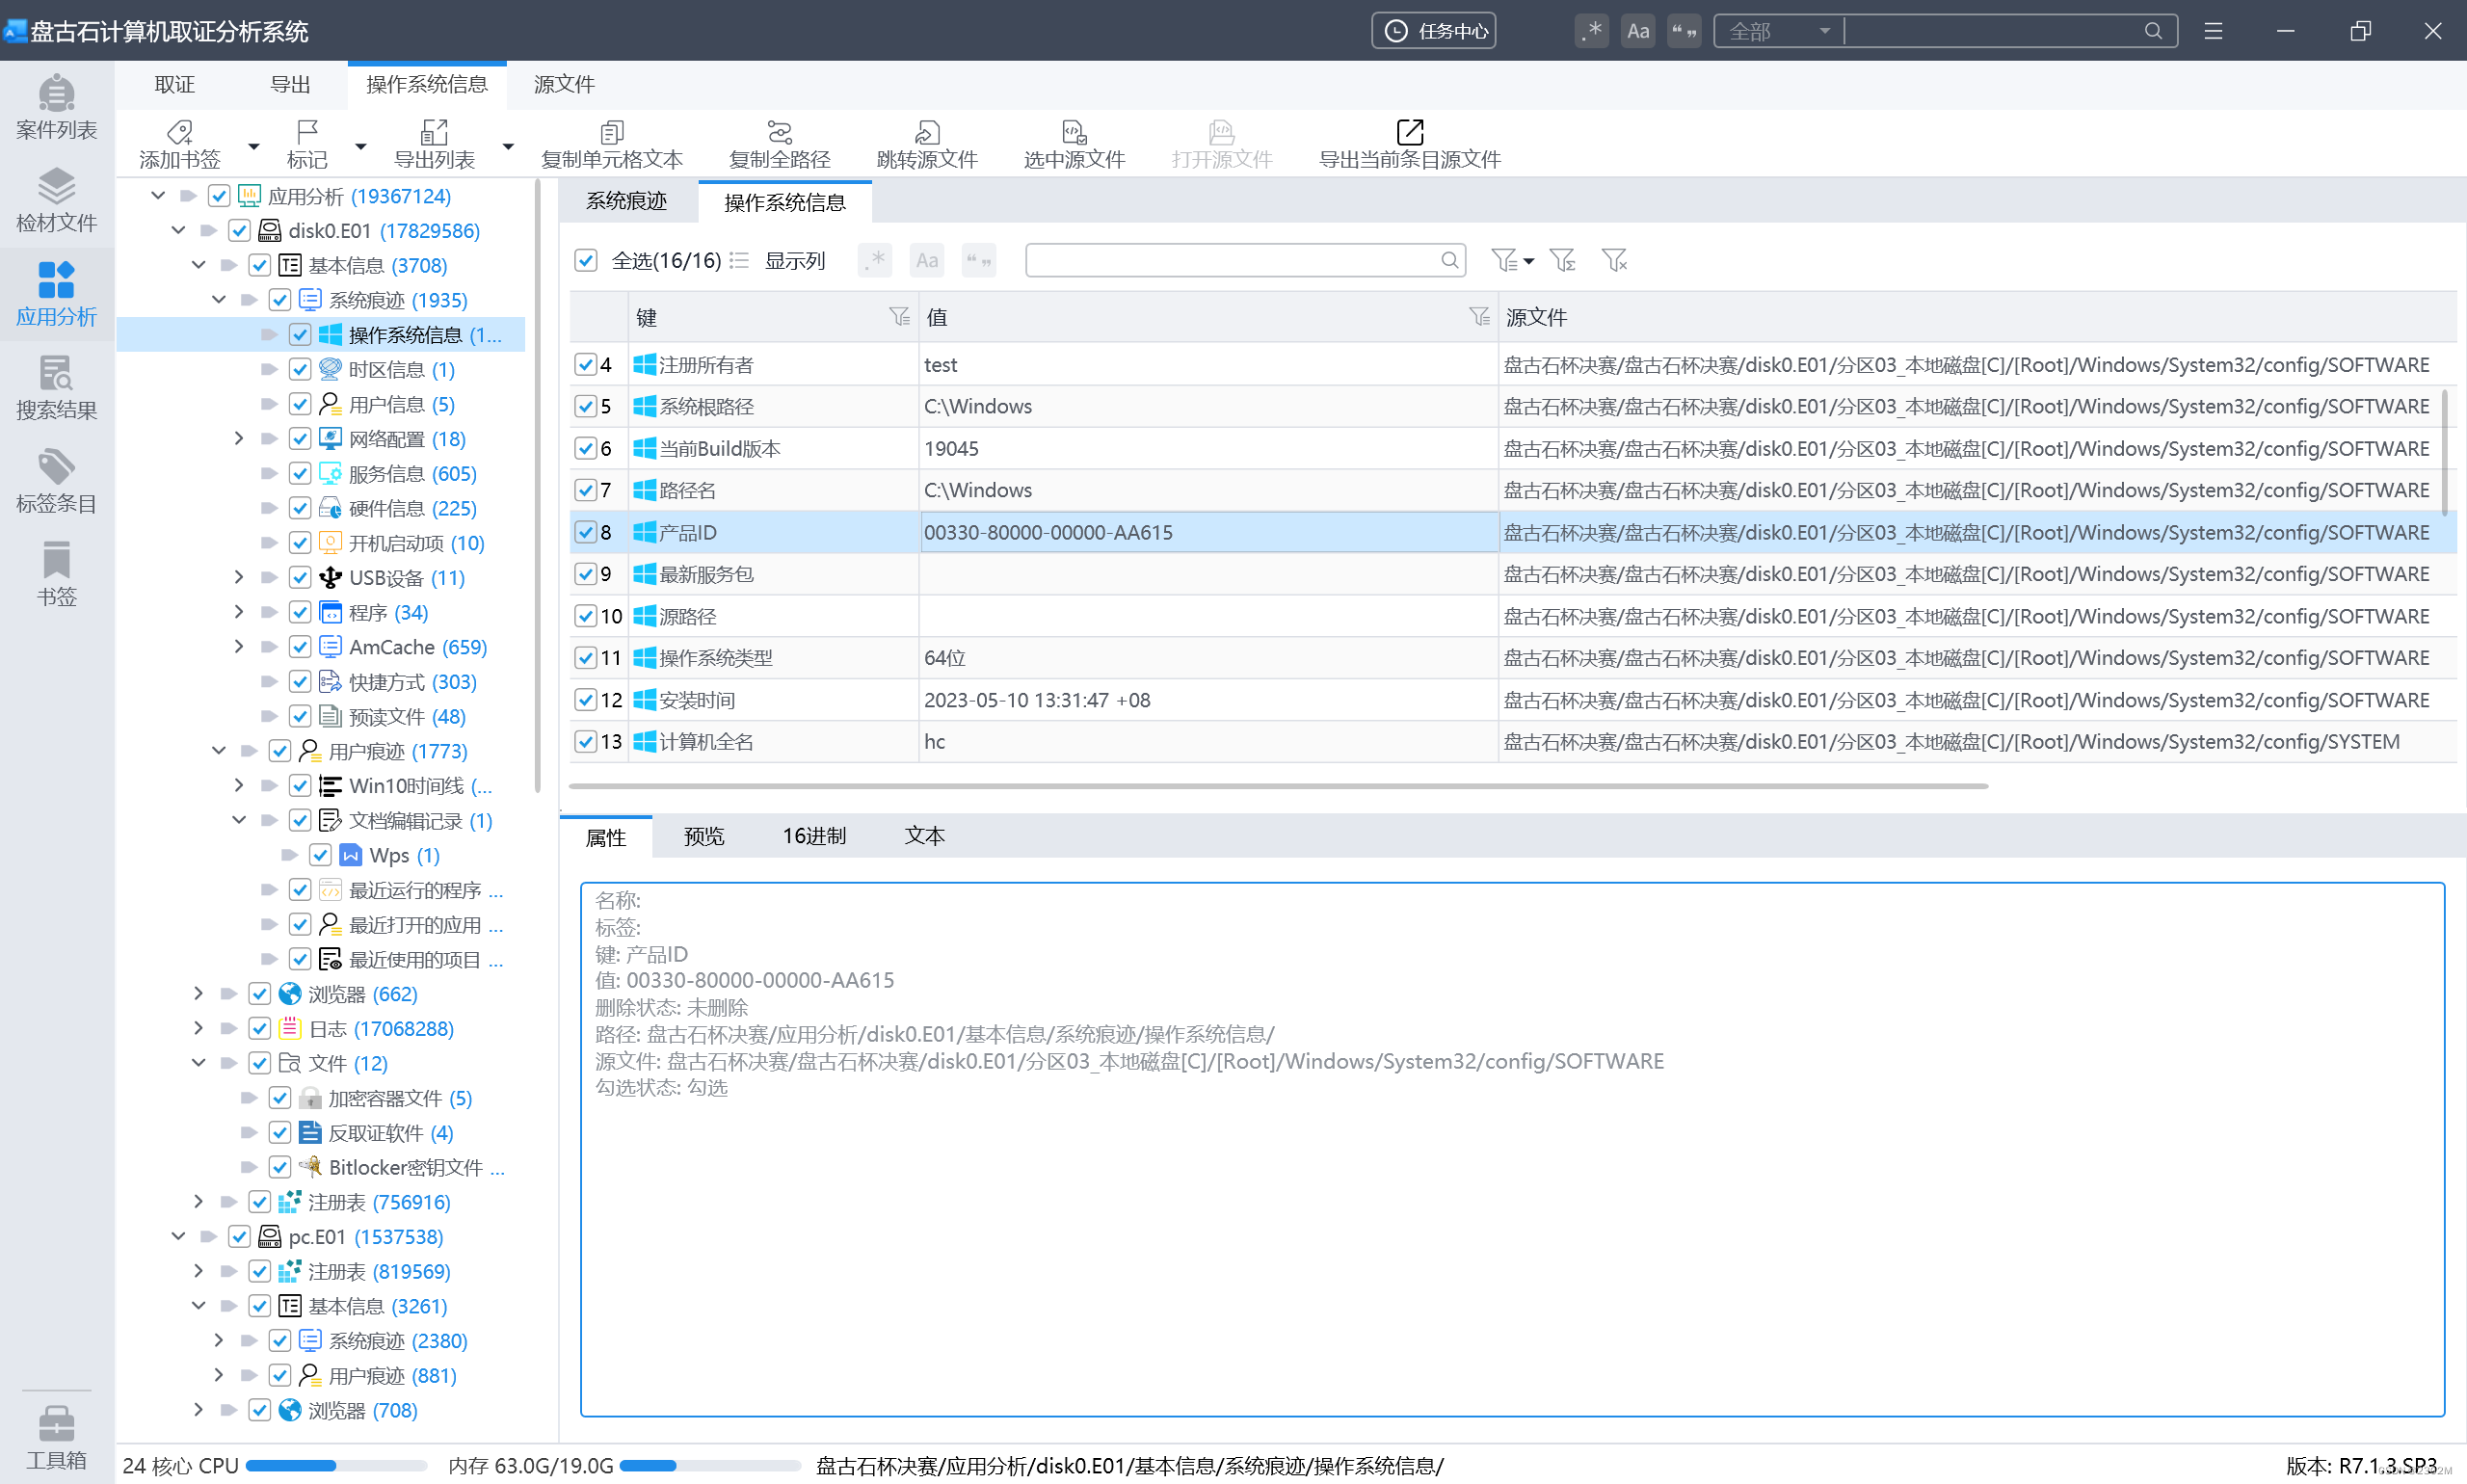The width and height of the screenshot is (2467, 1484).
Task: Open the 搜索结果 sidebar panel
Action: coord(56,387)
